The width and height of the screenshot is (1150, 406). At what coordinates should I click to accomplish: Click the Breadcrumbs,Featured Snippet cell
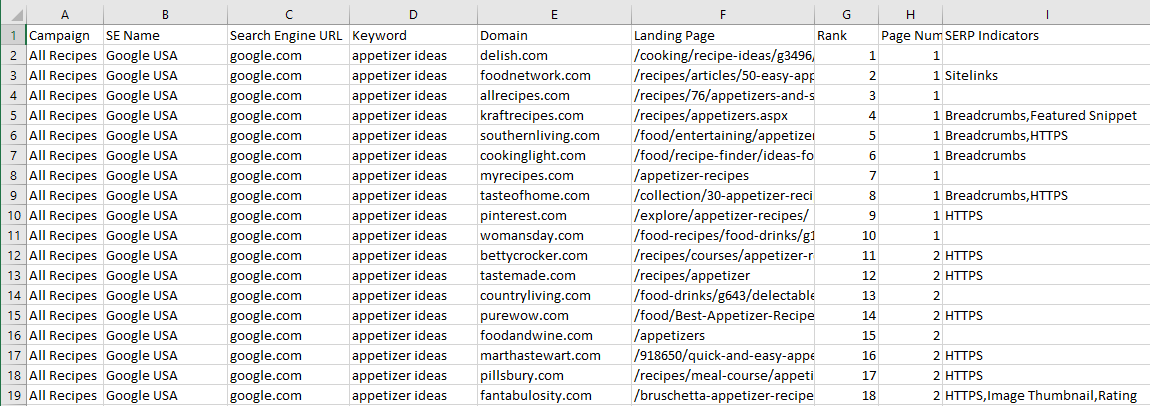1047,116
